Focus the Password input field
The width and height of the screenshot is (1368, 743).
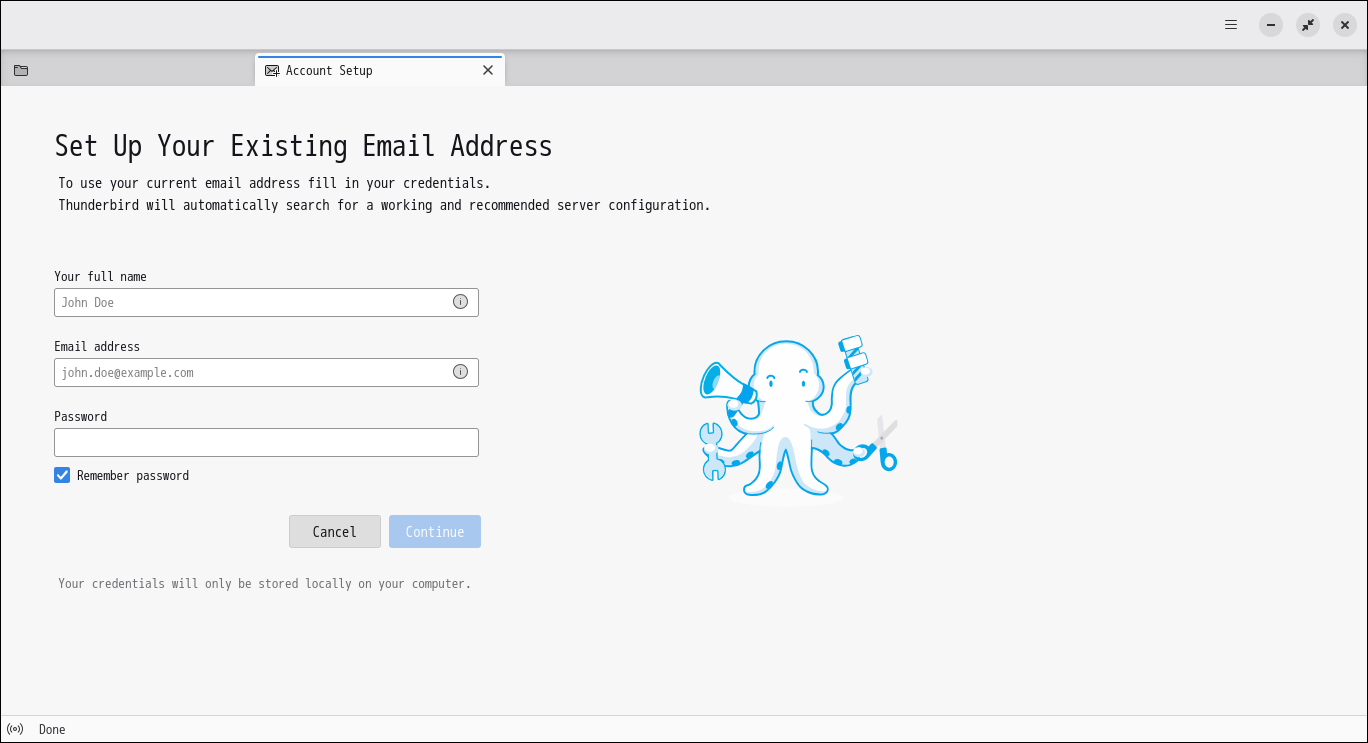click(266, 442)
